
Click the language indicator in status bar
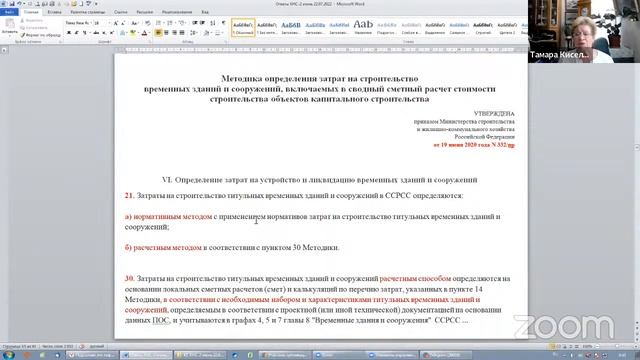point(97,346)
